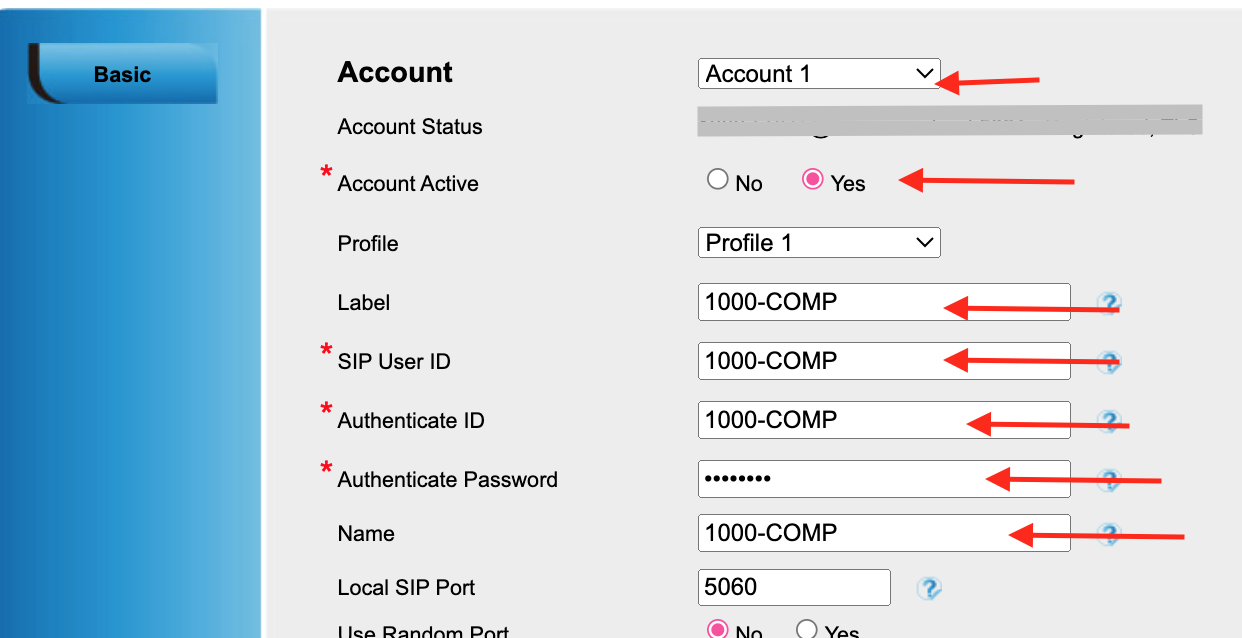Set Use Random Port to Yes
Screen dimensions: 1242x638
coord(806,630)
